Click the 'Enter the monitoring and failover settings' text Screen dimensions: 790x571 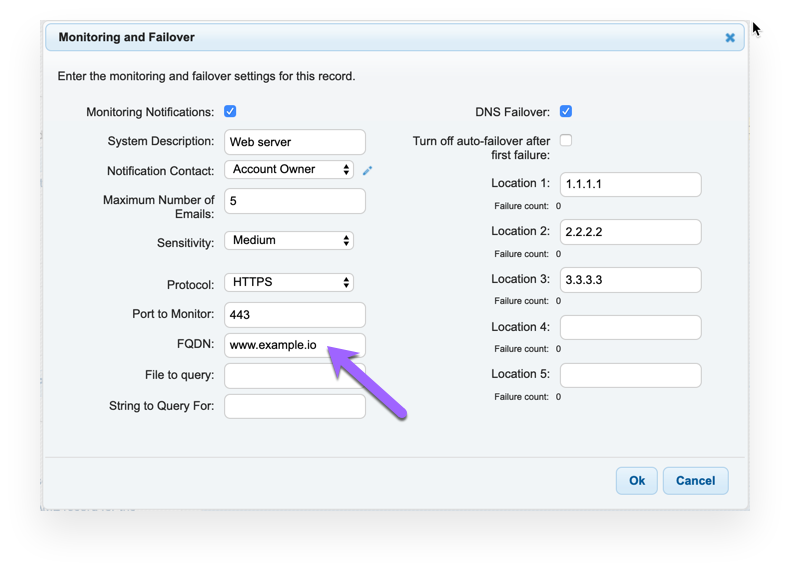pyautogui.click(x=206, y=76)
